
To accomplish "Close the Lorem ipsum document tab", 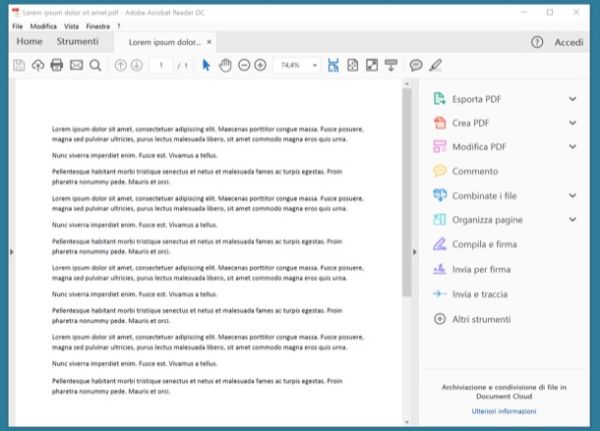I will pos(208,43).
